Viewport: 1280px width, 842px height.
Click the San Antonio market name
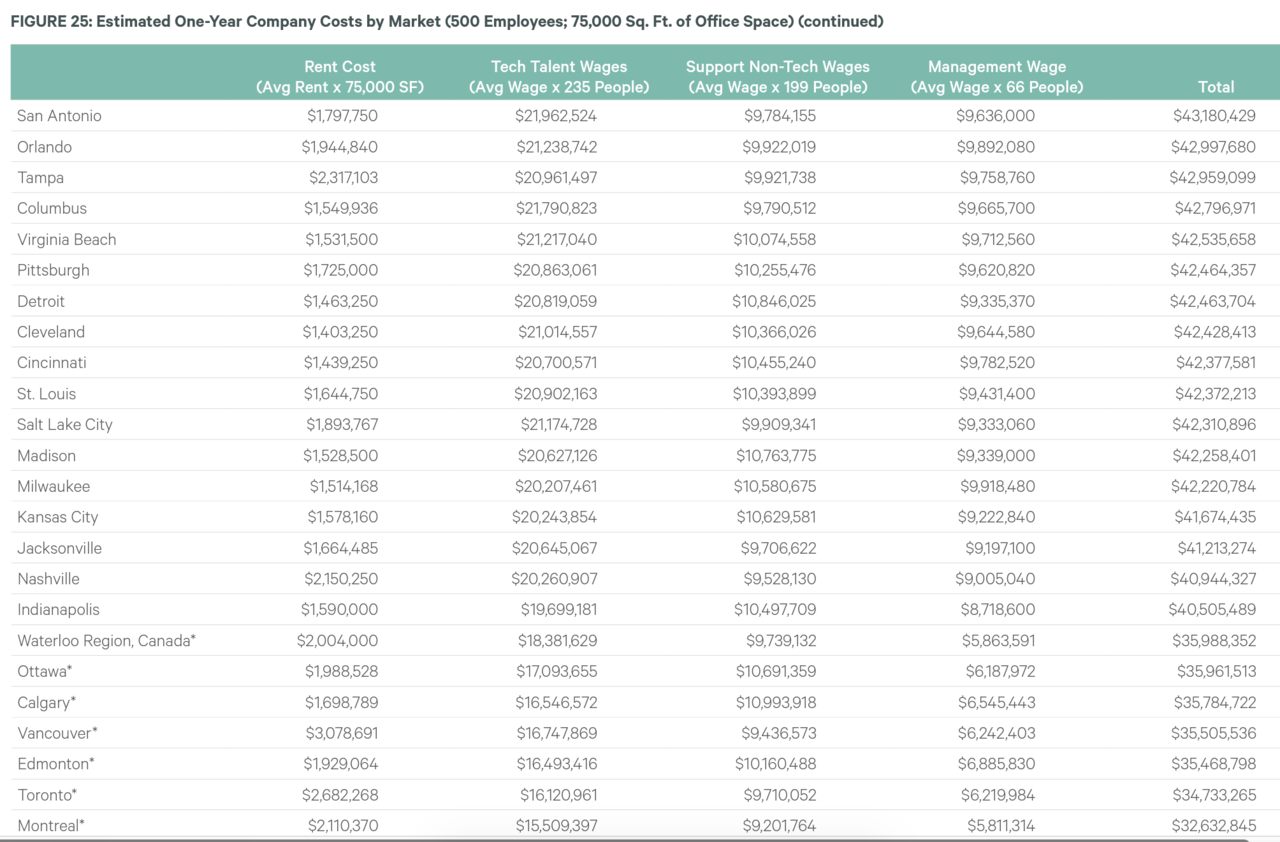(59, 116)
